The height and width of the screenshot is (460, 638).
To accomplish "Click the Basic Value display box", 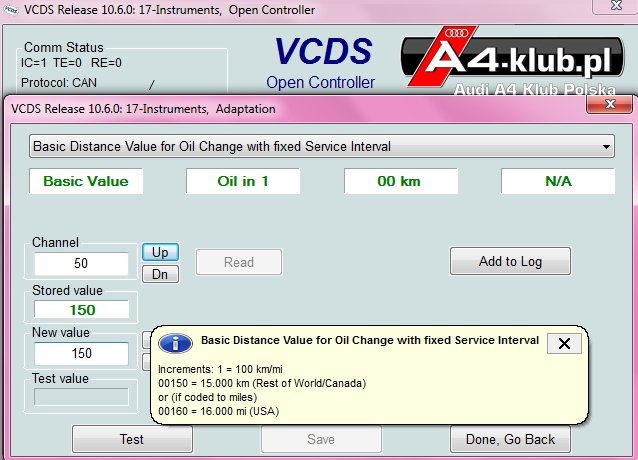I will point(86,181).
